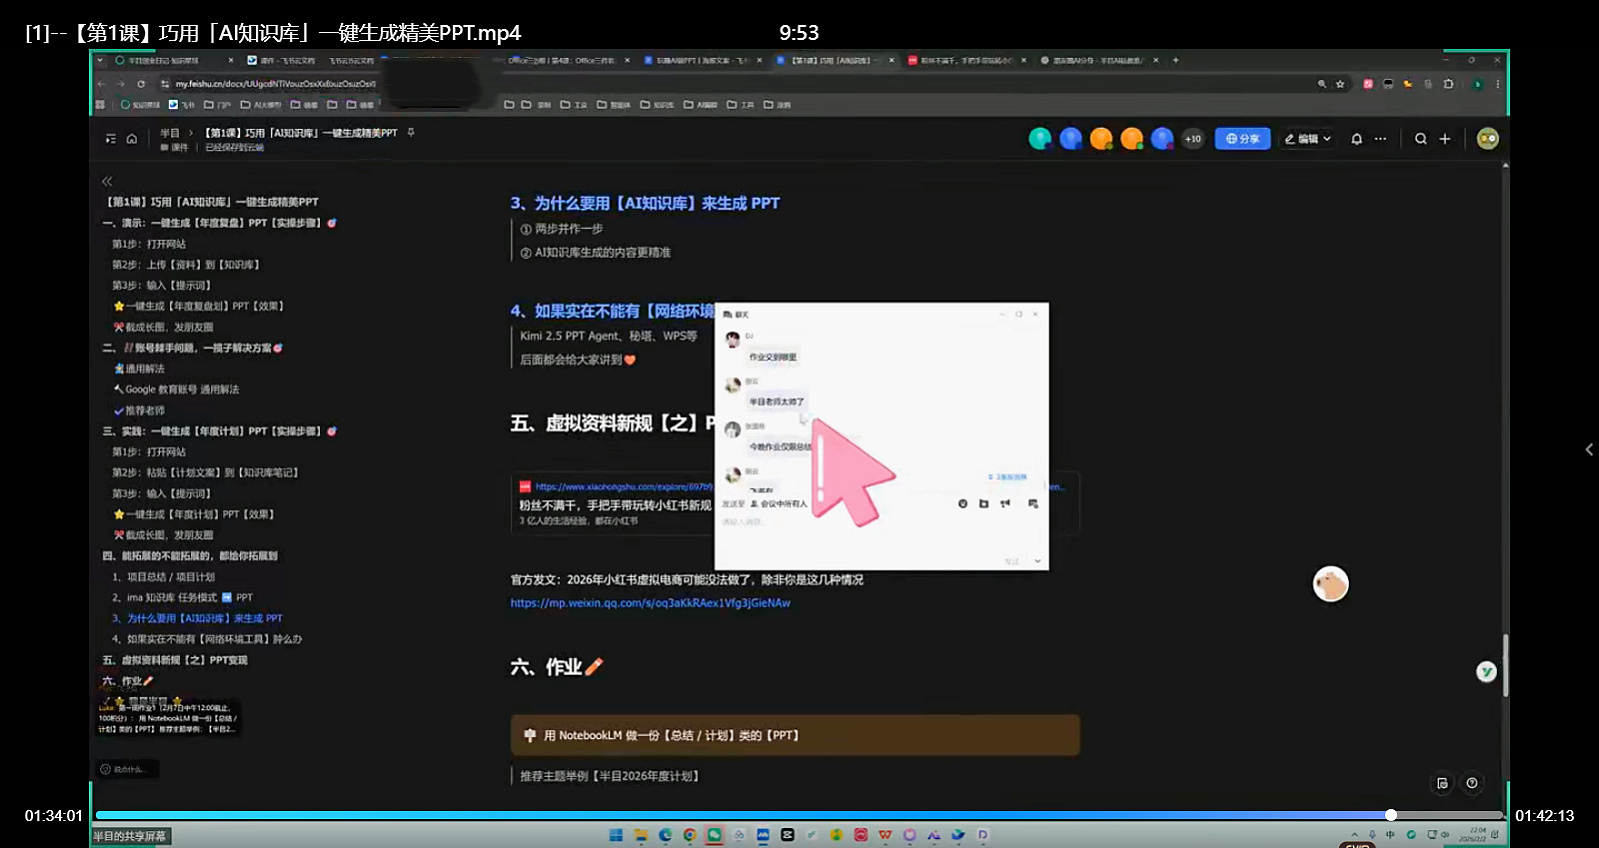1599x848 pixels.
Task: Collapse the outline with the double-chevron icon
Action: coord(107,181)
